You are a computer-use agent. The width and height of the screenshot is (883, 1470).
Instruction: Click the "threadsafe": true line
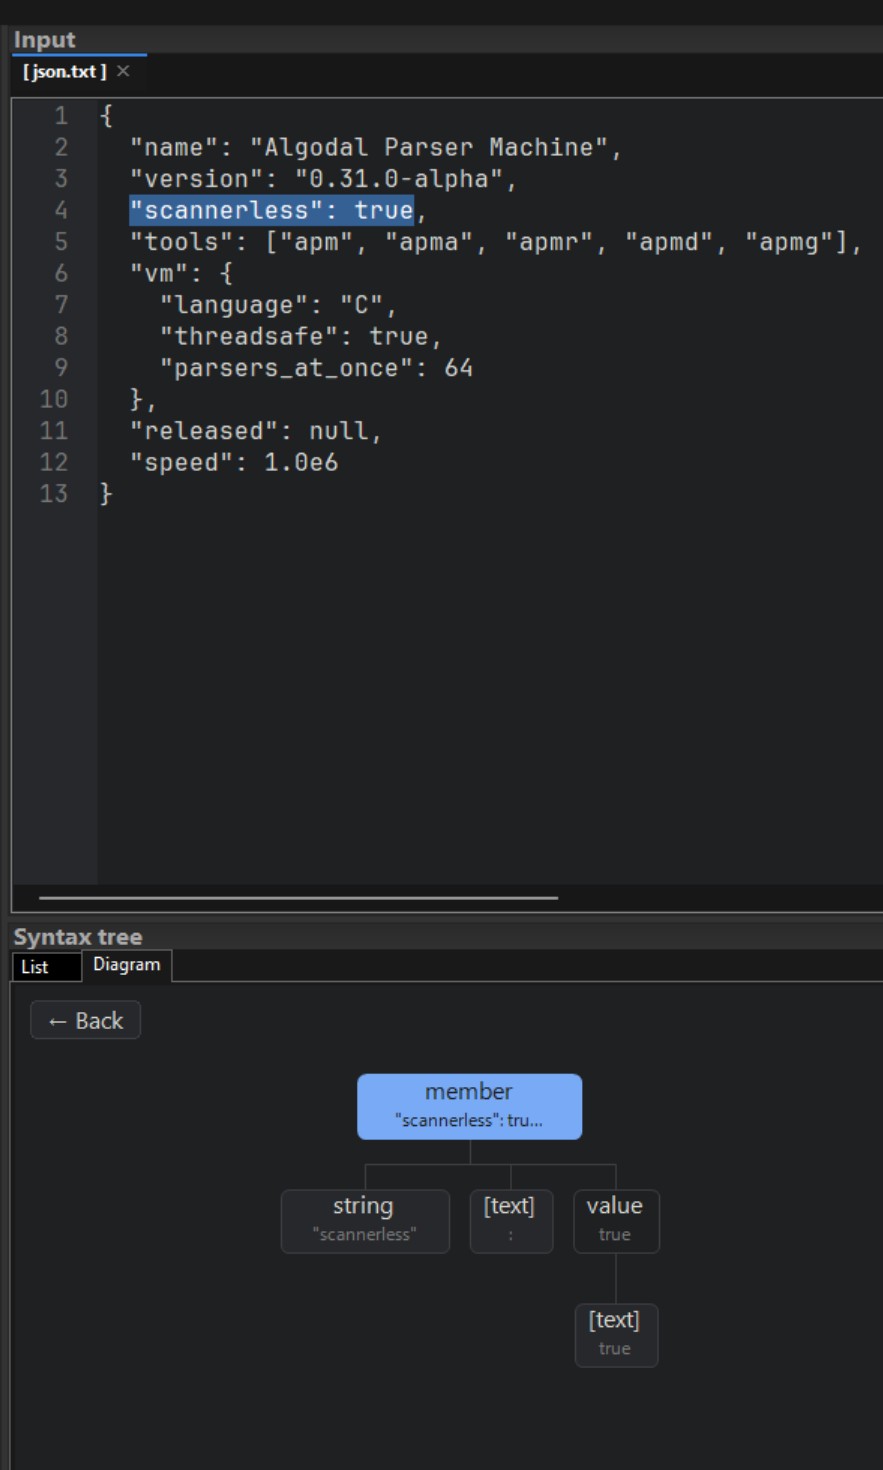point(301,337)
